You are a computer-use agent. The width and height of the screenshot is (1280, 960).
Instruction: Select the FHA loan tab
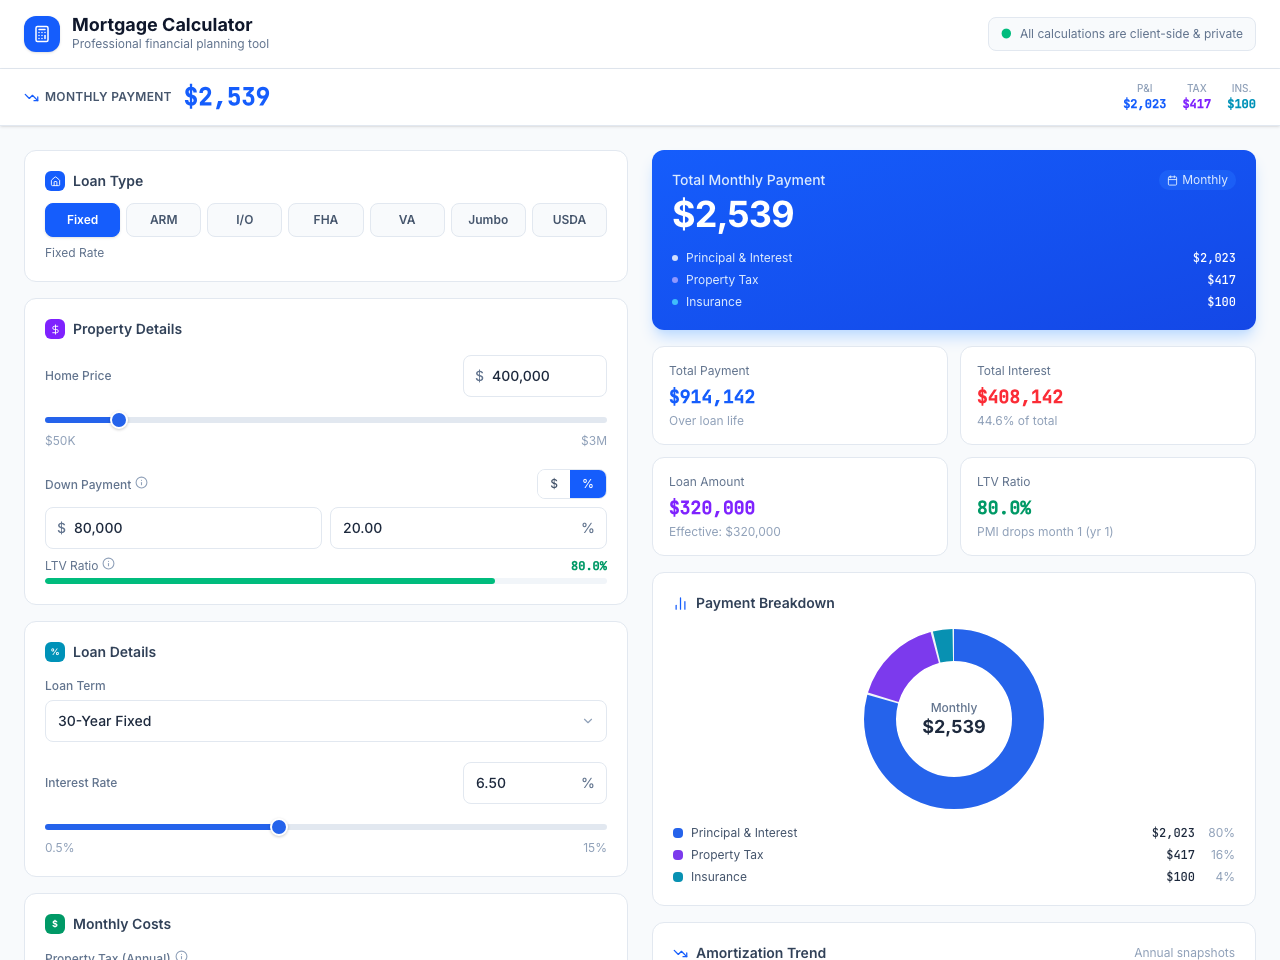[x=325, y=219]
